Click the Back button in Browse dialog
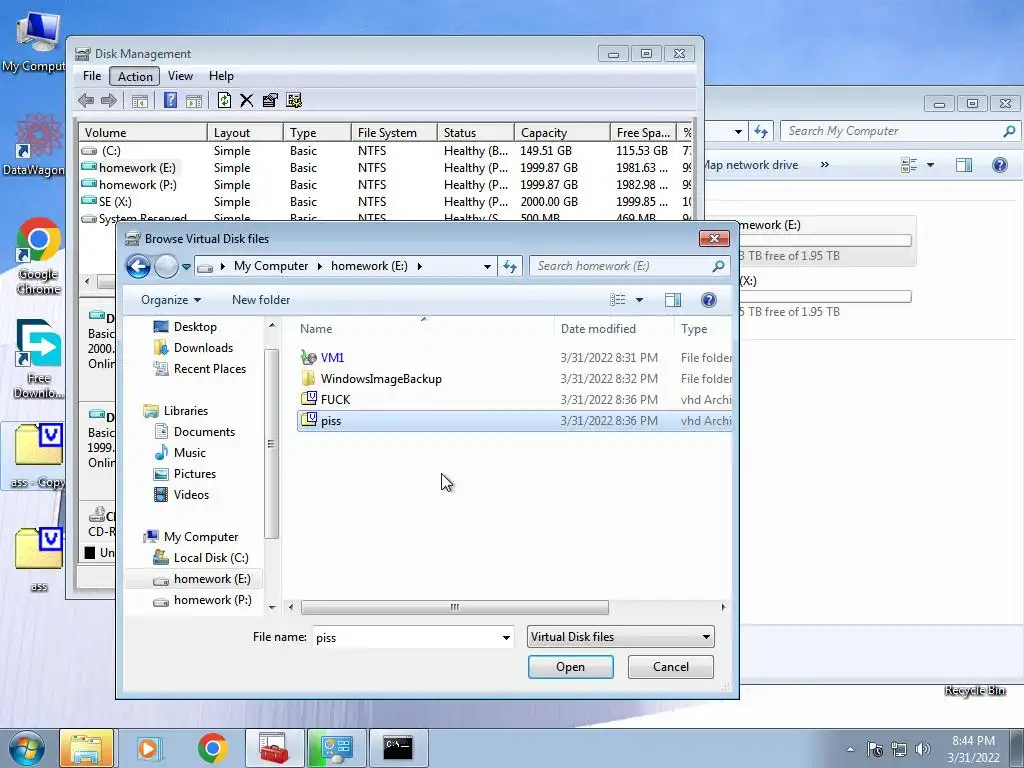 coord(138,266)
